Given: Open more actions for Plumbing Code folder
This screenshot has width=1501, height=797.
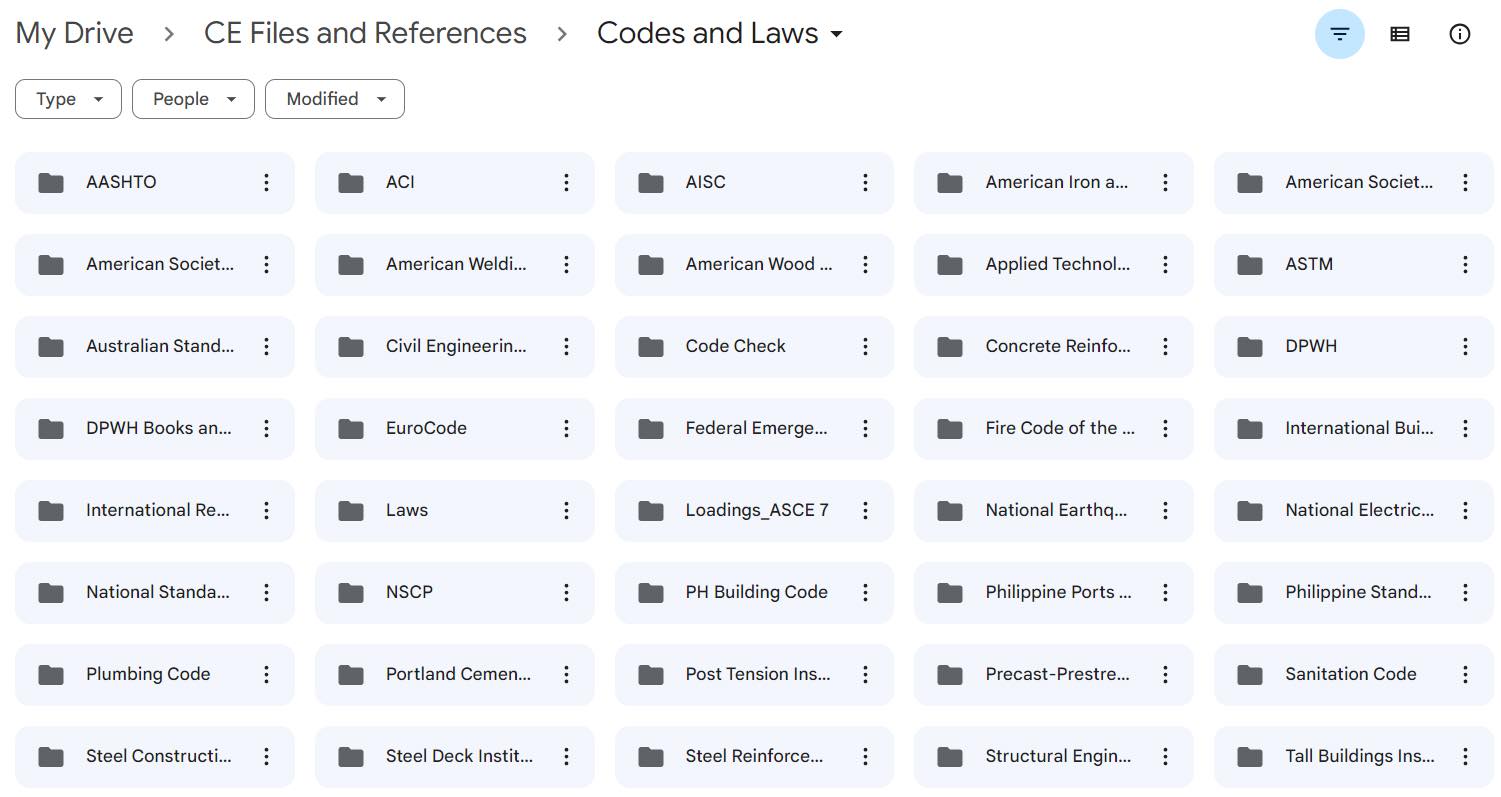Looking at the screenshot, I should pyautogui.click(x=266, y=674).
